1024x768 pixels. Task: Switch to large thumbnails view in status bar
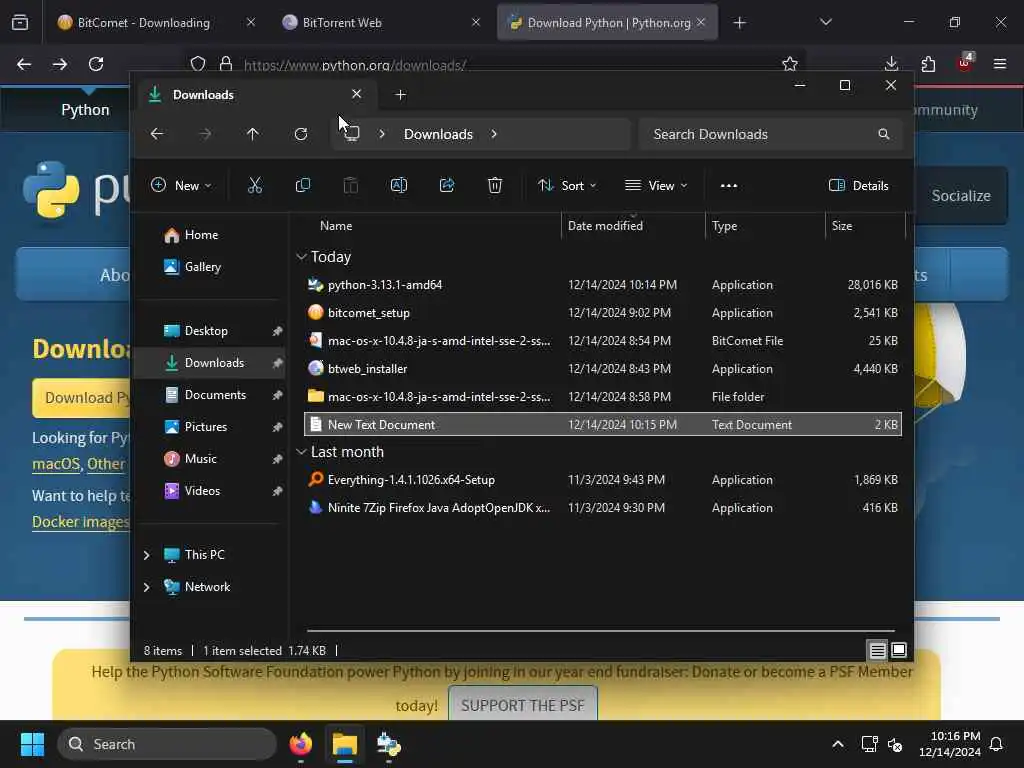899,650
